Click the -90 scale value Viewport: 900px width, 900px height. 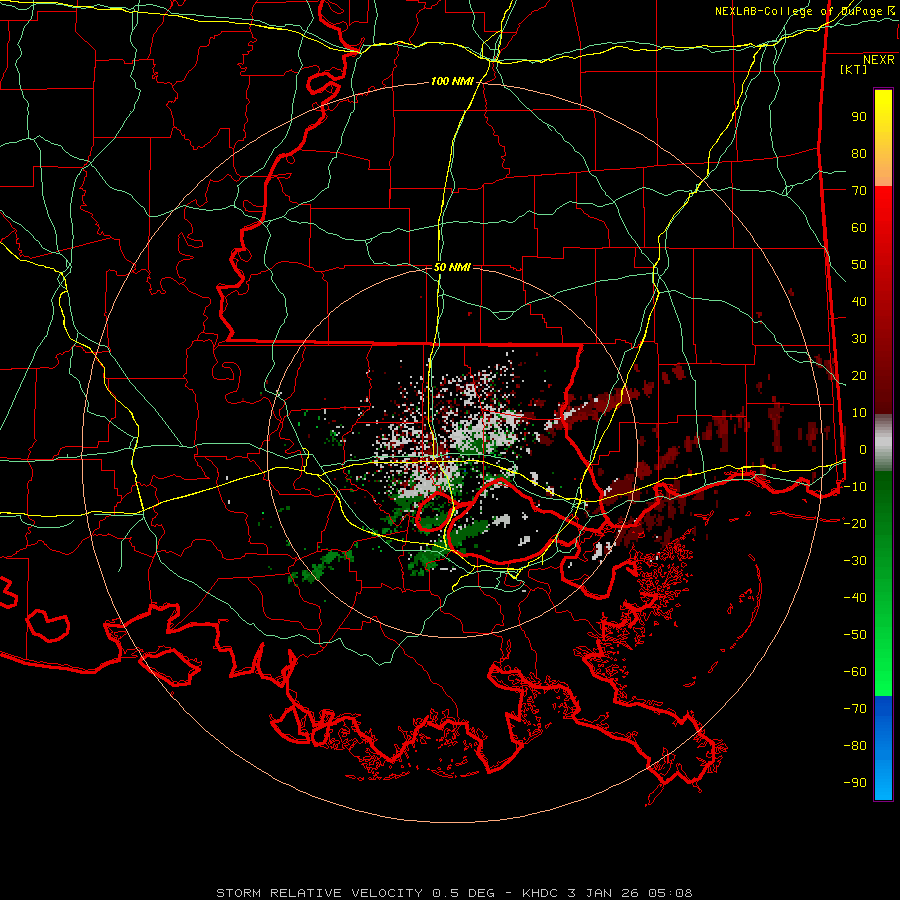click(855, 782)
